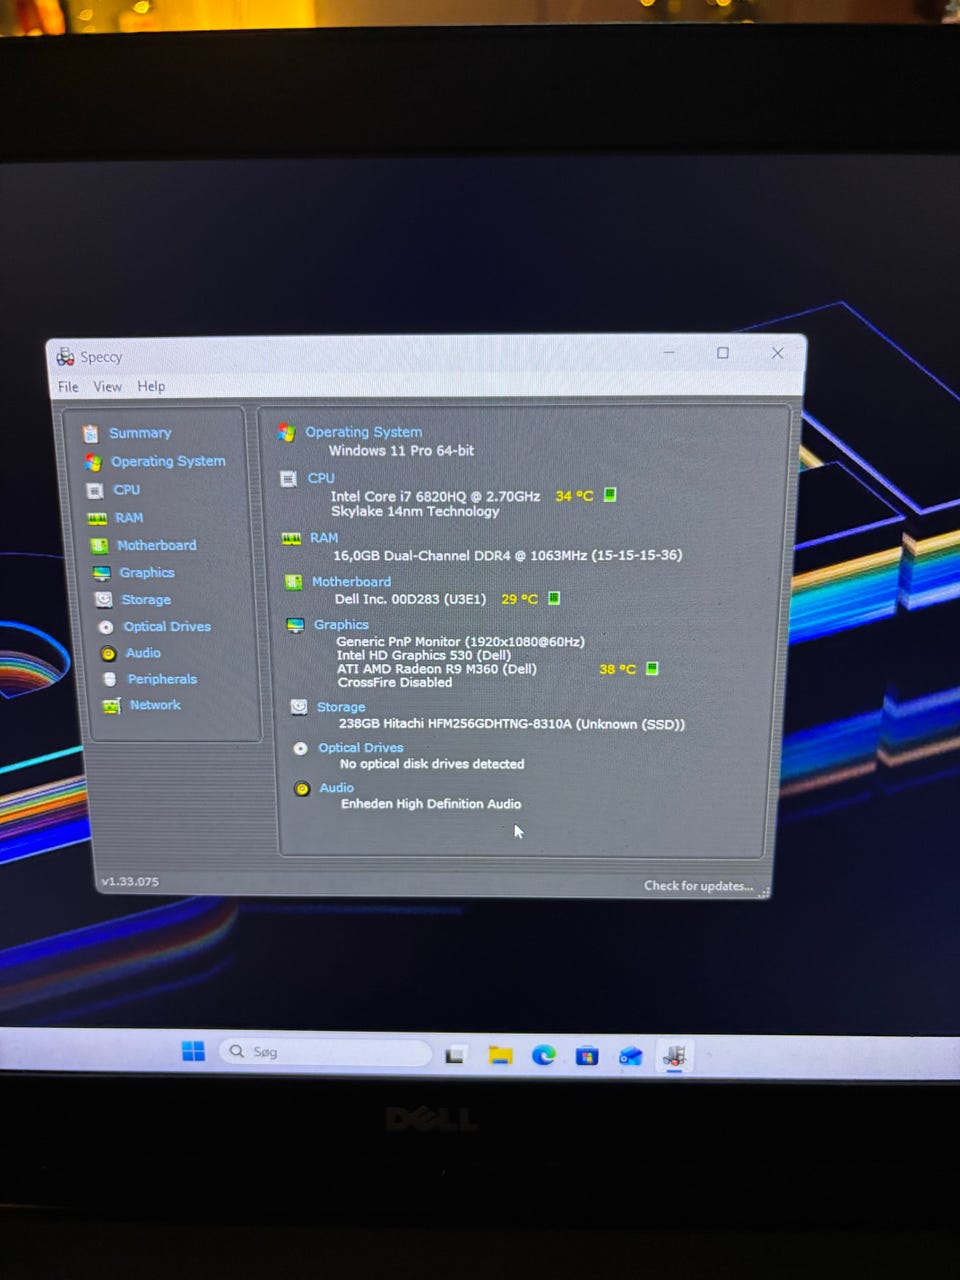Open the Motherboard heading link in summary
This screenshot has height=1280, width=960.
click(351, 582)
